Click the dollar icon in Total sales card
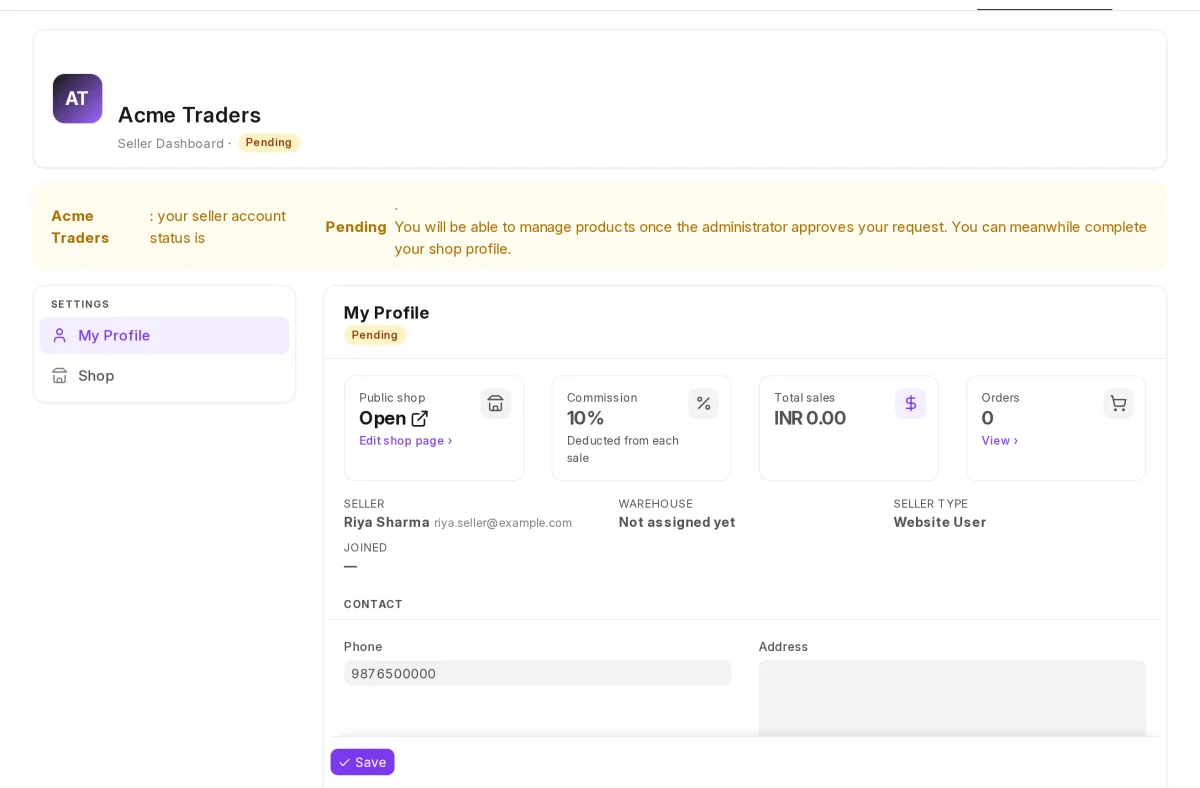This screenshot has width=1200, height=788. (x=910, y=403)
